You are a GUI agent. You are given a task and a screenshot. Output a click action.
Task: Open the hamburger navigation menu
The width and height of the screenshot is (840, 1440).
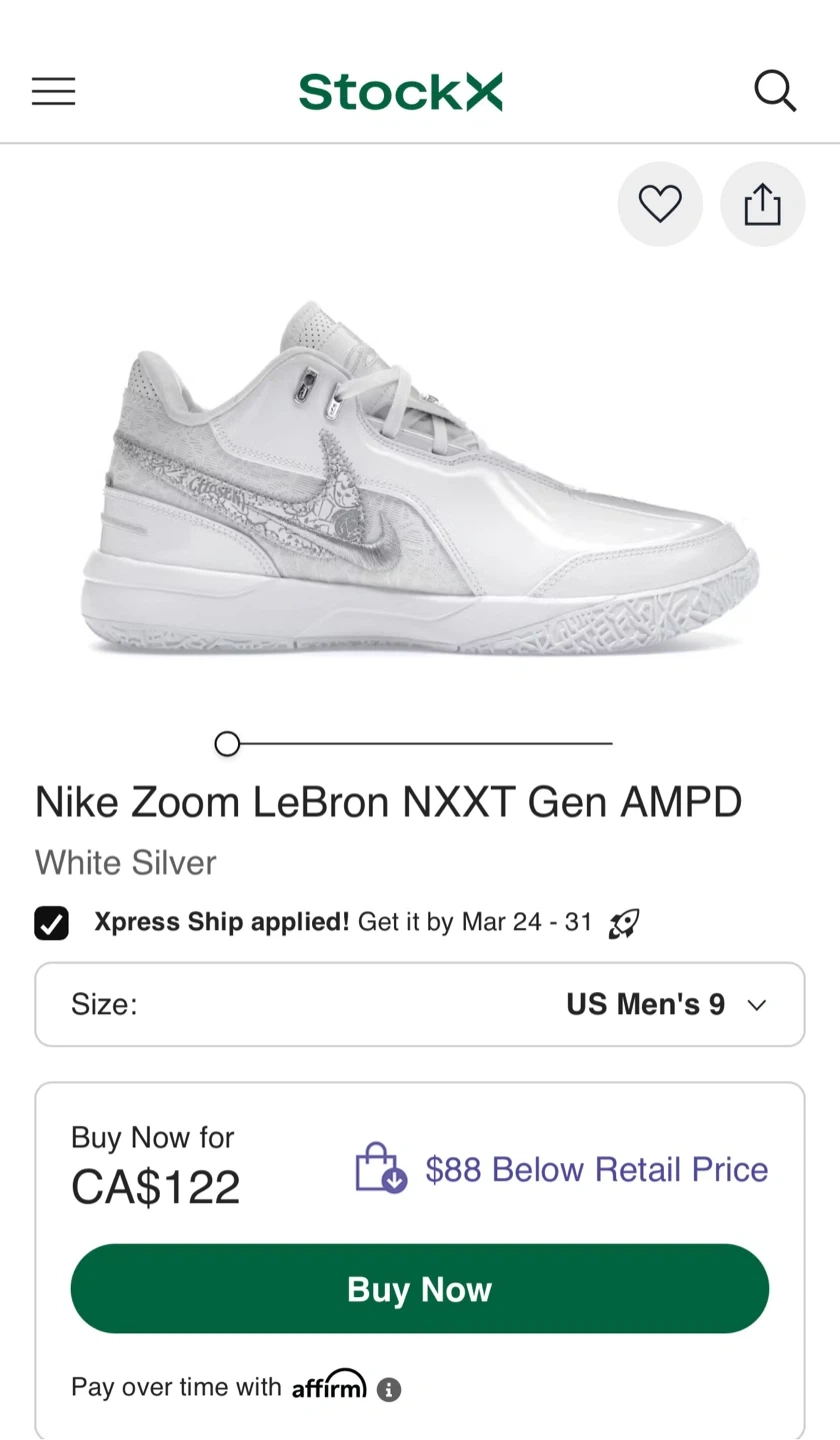click(53, 92)
